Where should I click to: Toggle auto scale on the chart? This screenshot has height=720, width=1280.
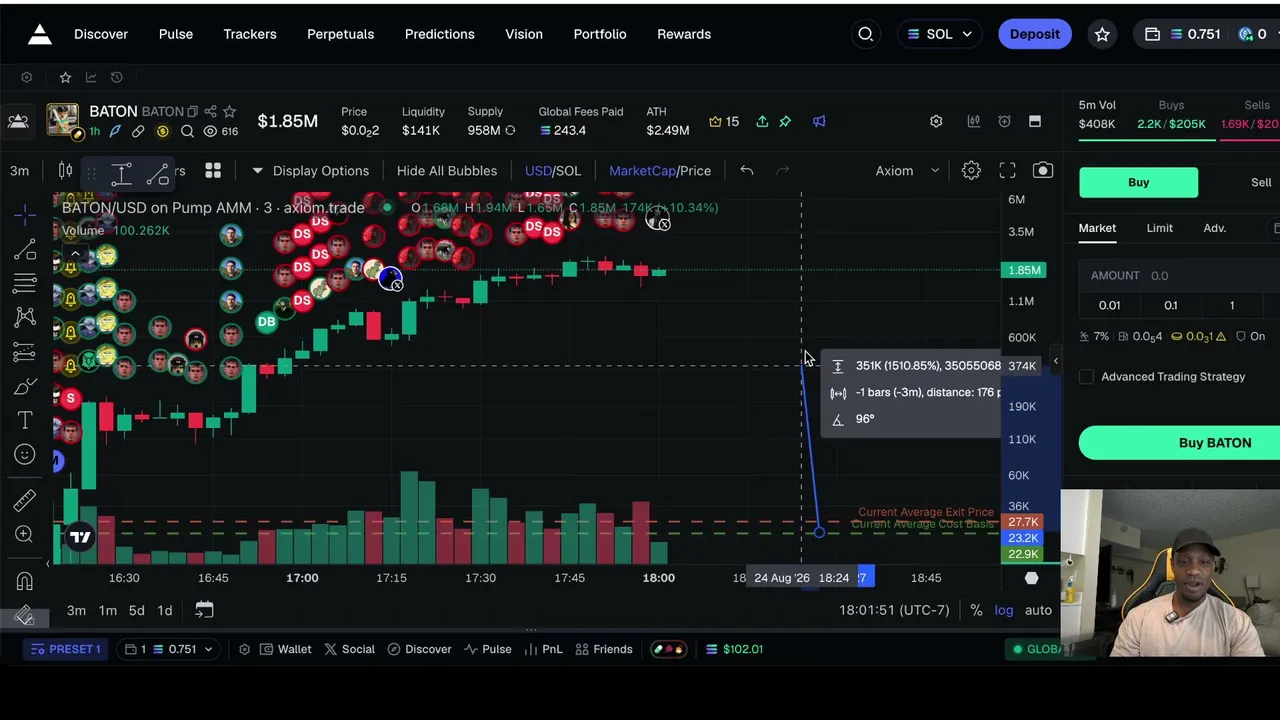point(1038,610)
